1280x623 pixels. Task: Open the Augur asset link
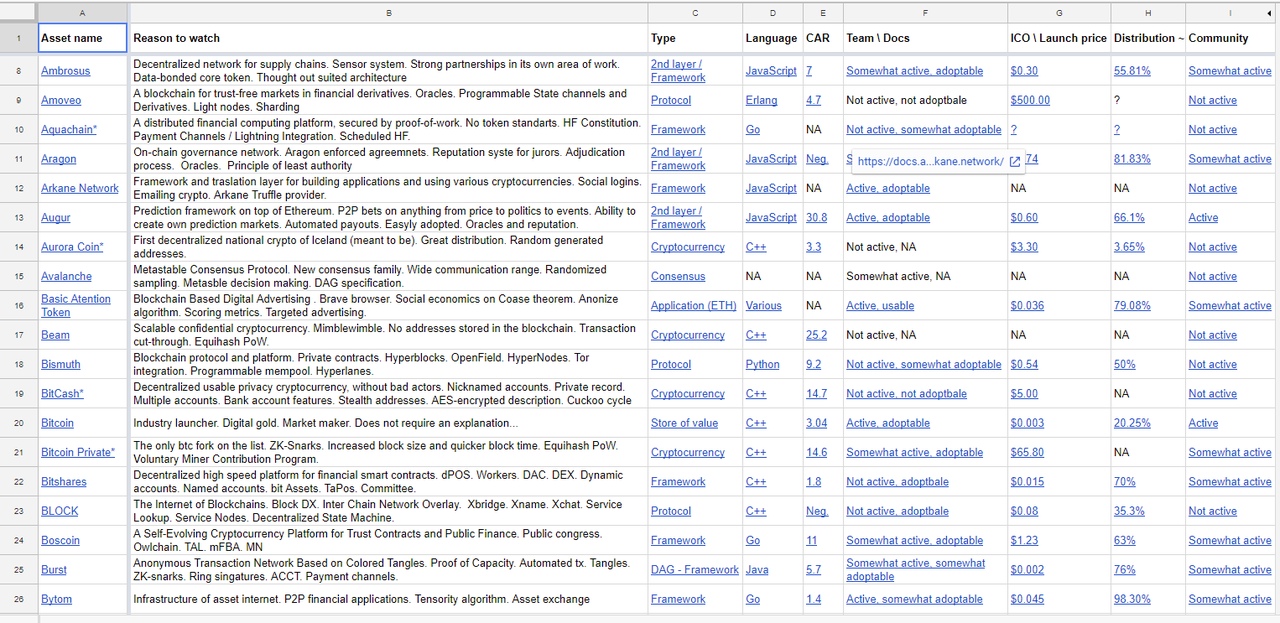56,217
